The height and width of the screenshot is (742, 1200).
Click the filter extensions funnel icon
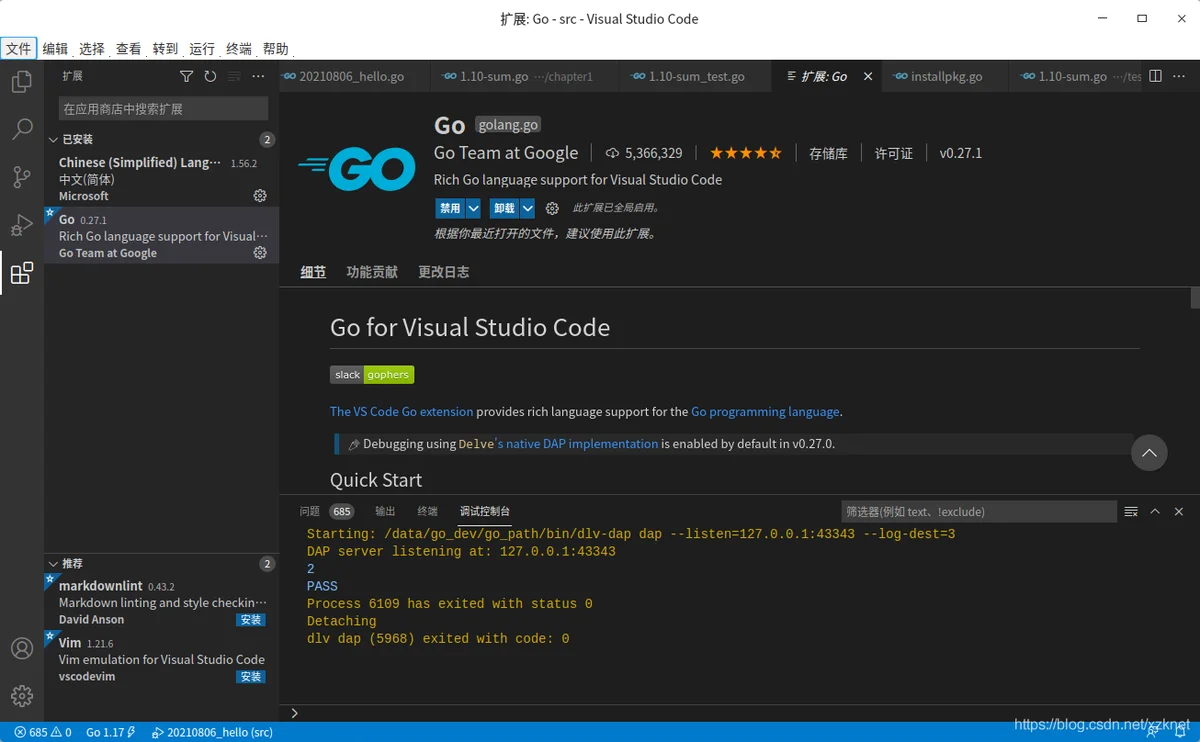(186, 76)
